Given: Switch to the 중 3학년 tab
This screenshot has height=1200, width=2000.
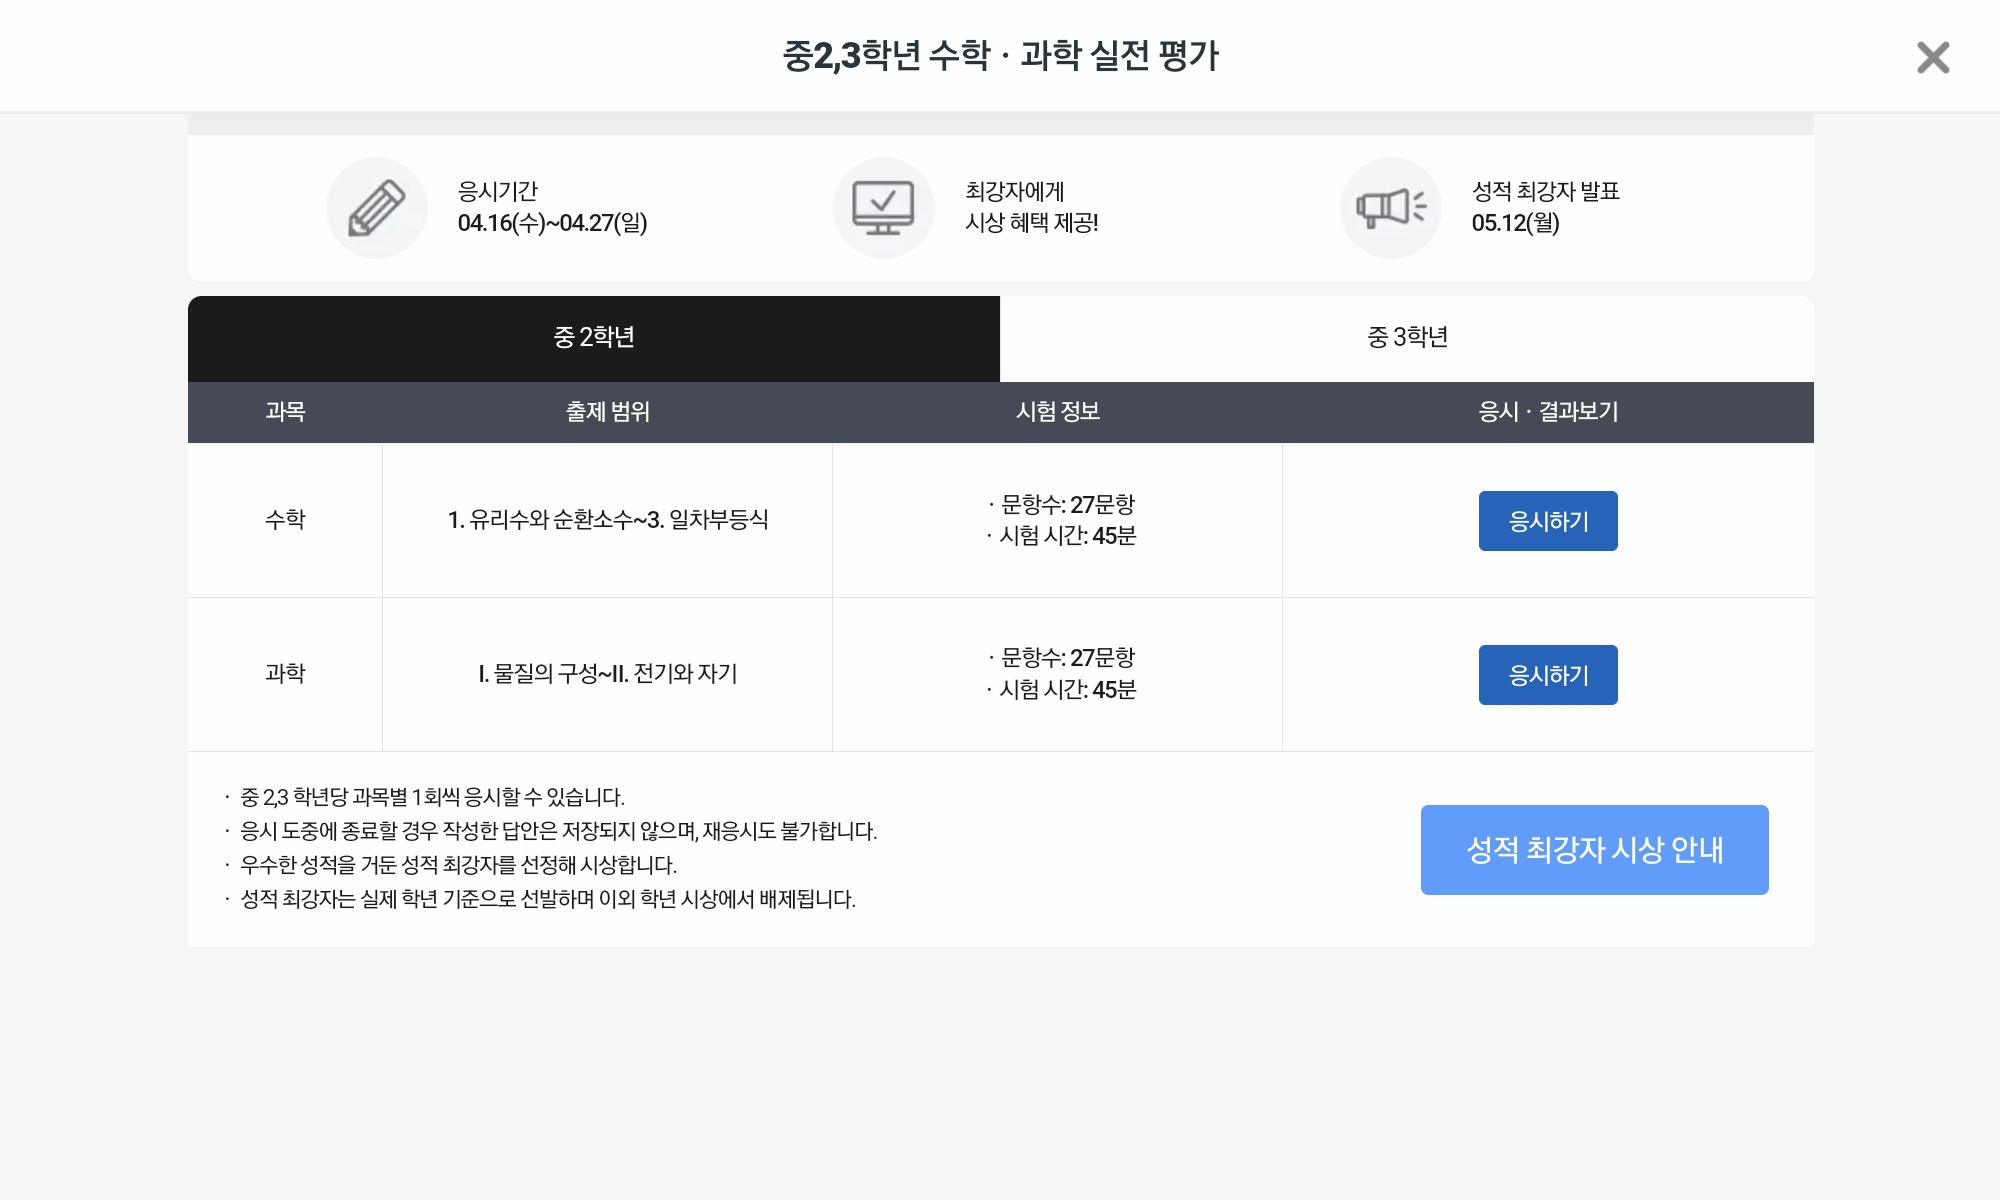Looking at the screenshot, I should (1407, 338).
